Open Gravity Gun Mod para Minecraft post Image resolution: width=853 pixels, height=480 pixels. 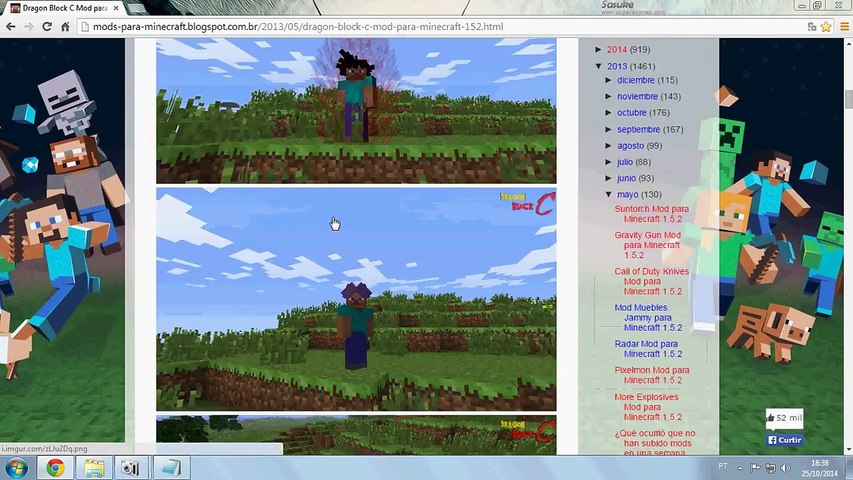[648, 245]
